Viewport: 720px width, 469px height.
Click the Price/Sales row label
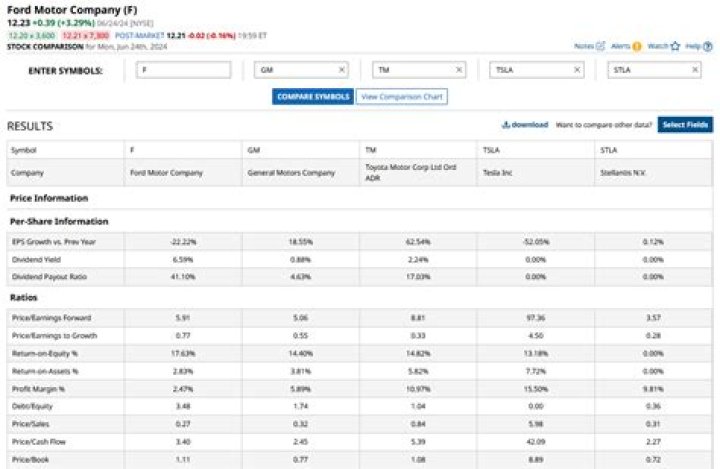click(x=30, y=424)
